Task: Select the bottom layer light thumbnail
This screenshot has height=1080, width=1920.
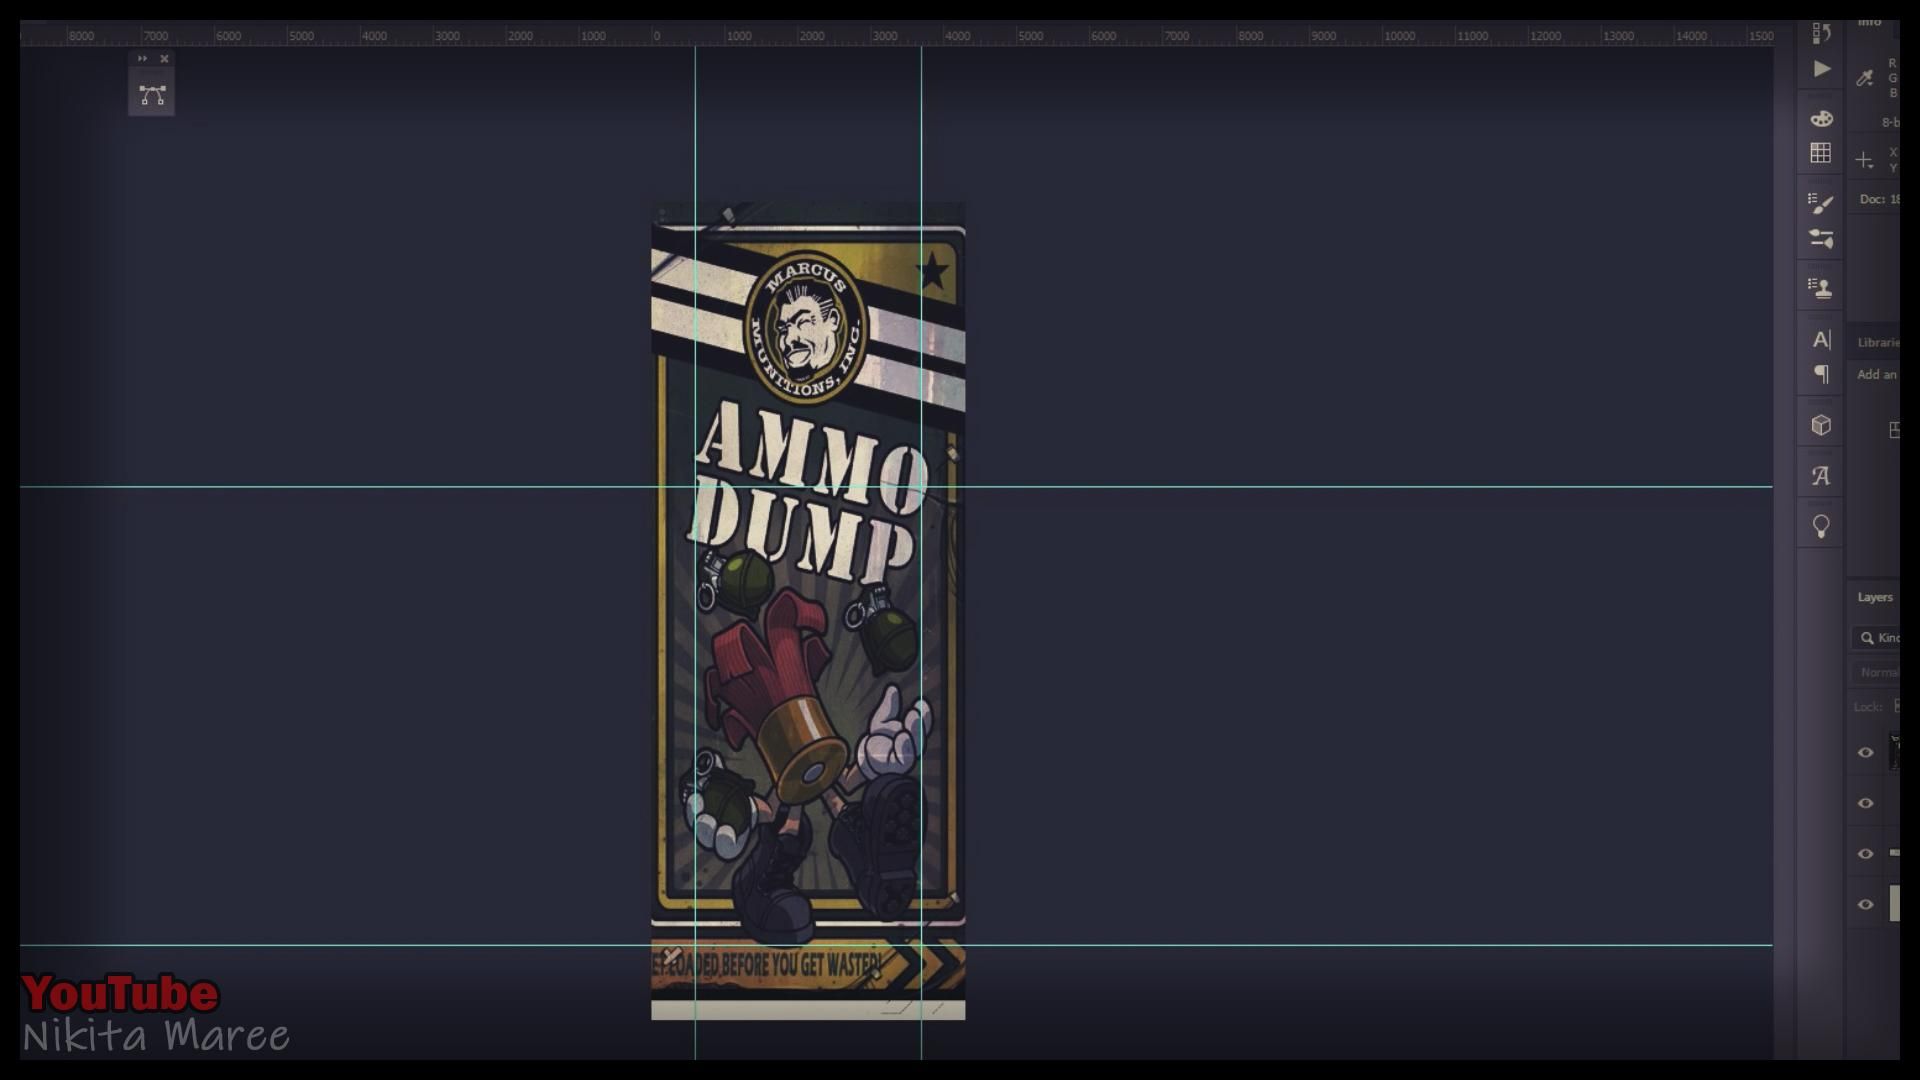Action: pos(1894,904)
